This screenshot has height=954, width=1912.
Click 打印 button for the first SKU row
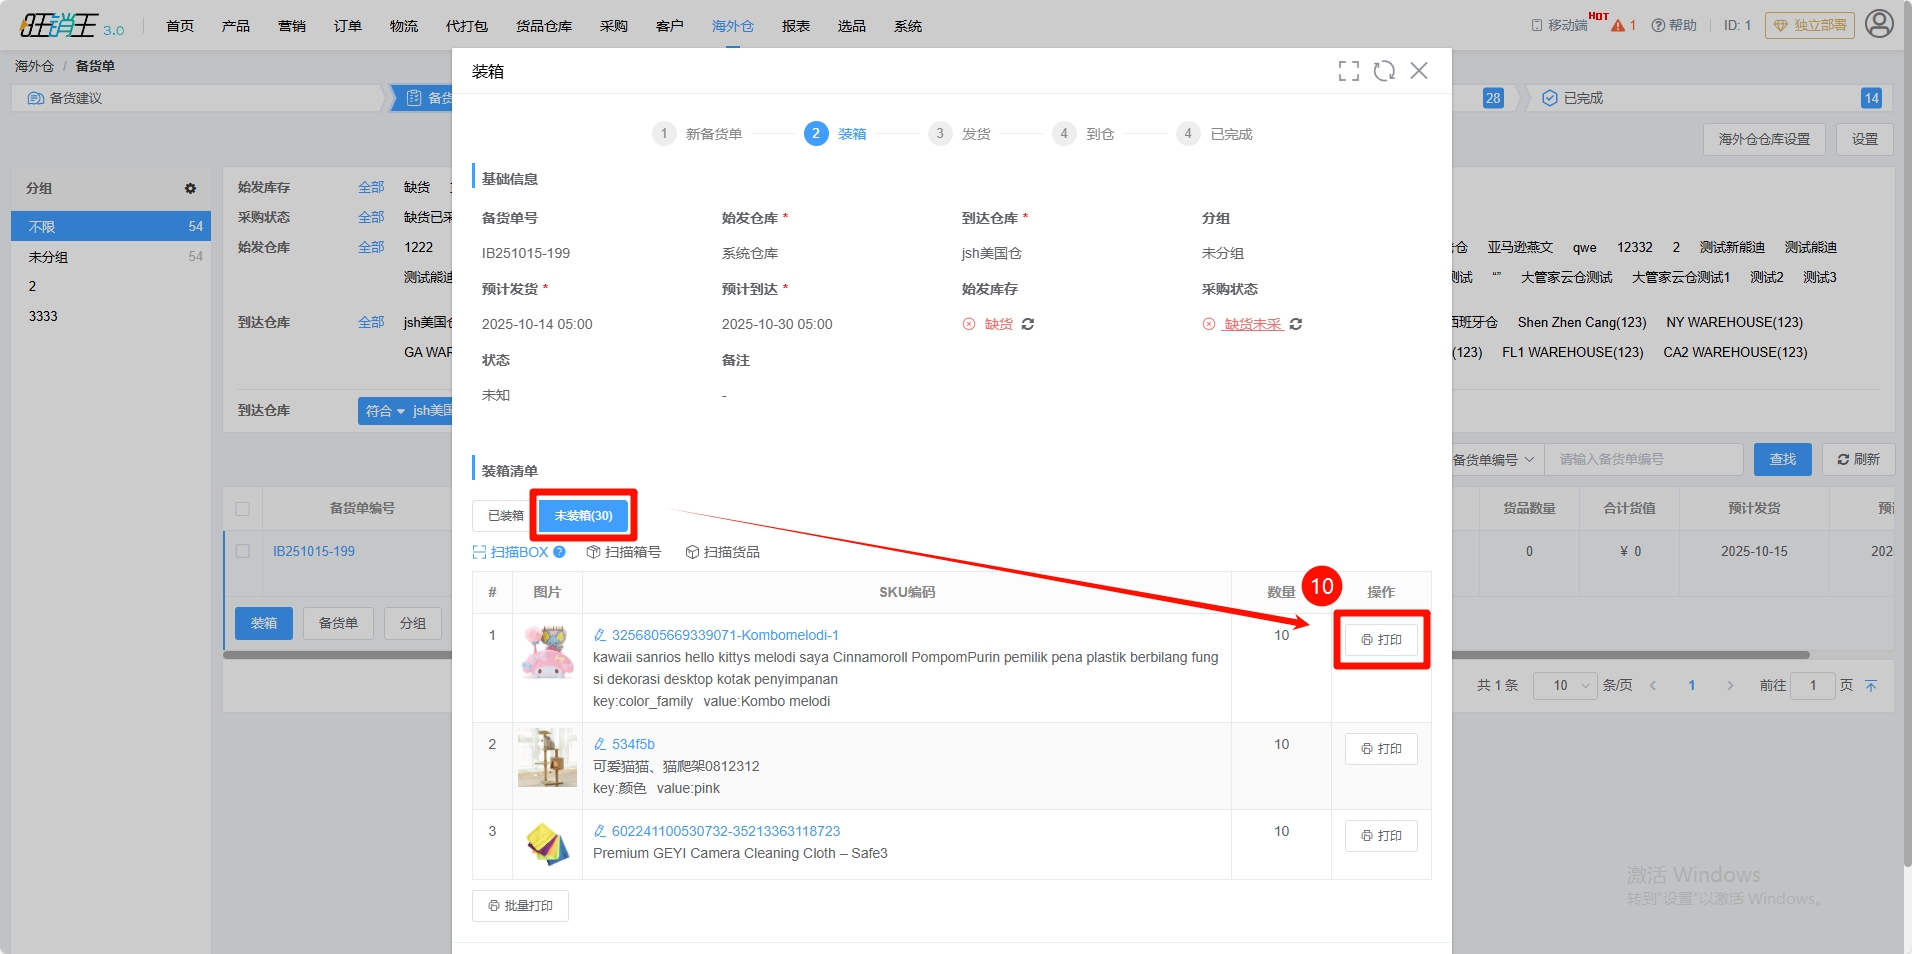1381,640
